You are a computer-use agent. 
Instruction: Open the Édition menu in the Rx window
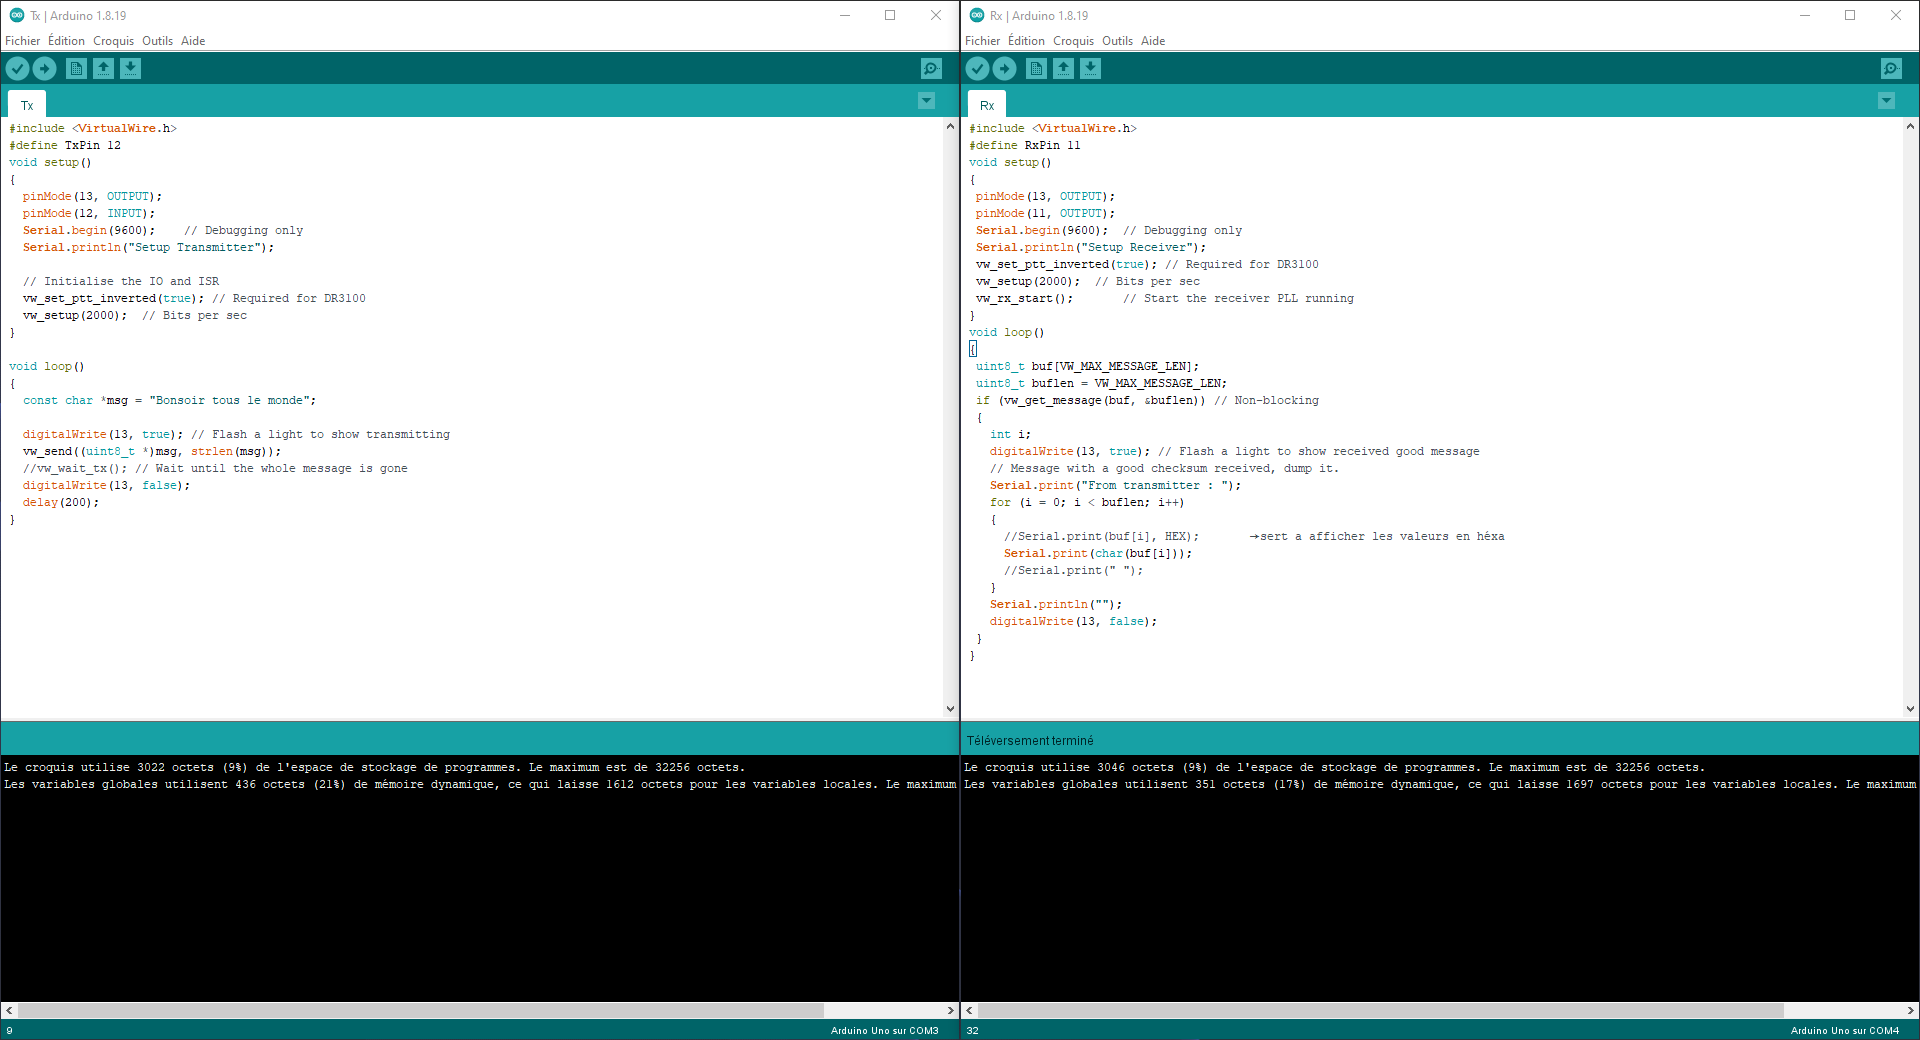1024,41
